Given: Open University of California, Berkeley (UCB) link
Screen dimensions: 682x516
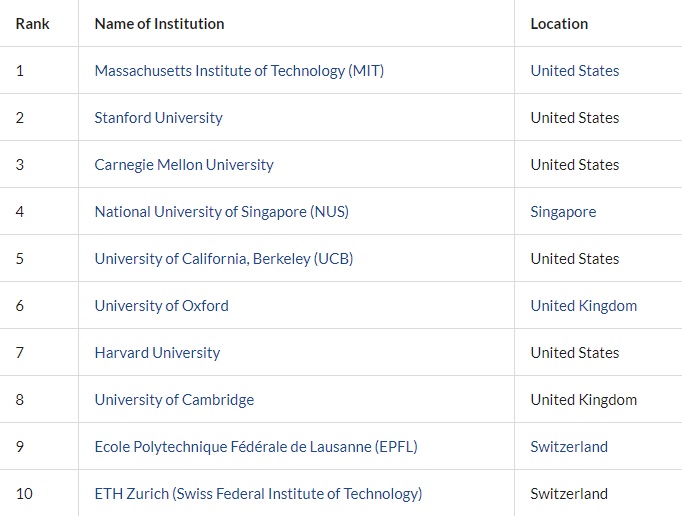Looking at the screenshot, I should coord(224,259).
